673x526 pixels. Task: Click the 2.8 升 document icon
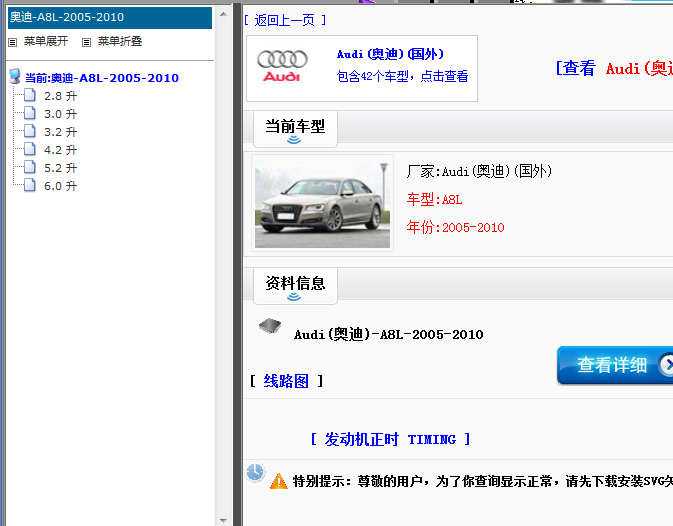tap(30, 96)
